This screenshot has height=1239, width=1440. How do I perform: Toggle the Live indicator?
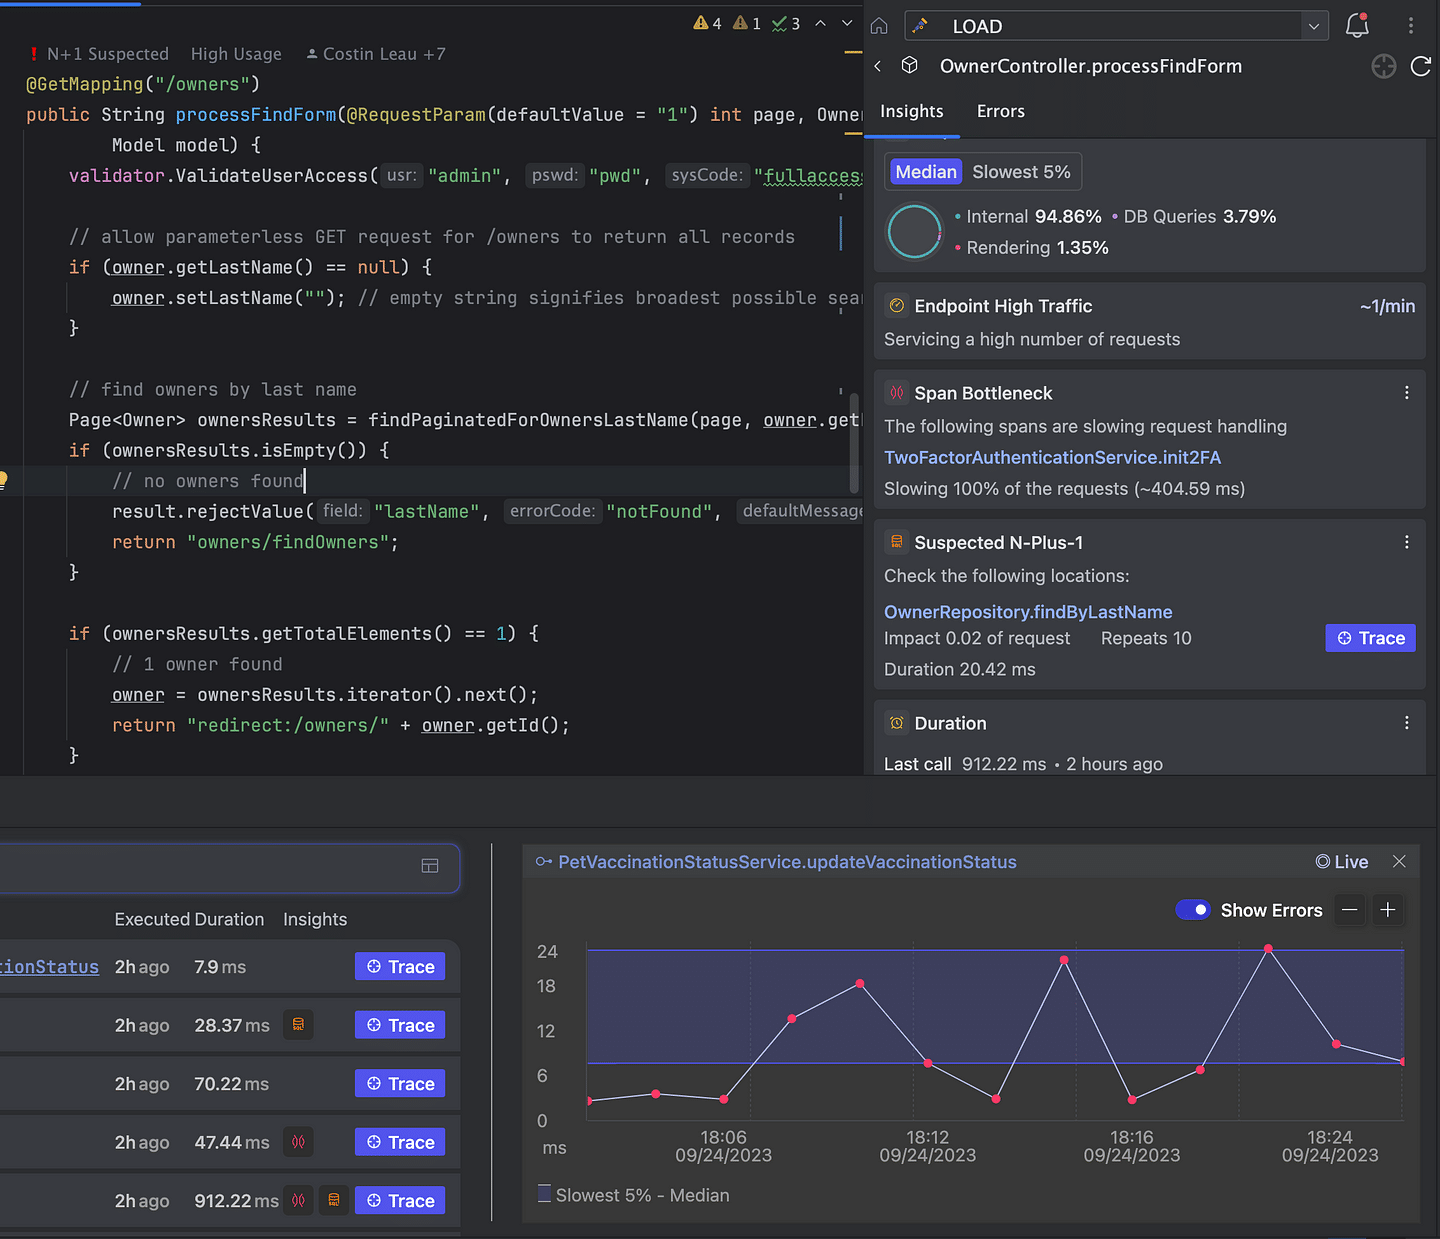(x=1342, y=862)
